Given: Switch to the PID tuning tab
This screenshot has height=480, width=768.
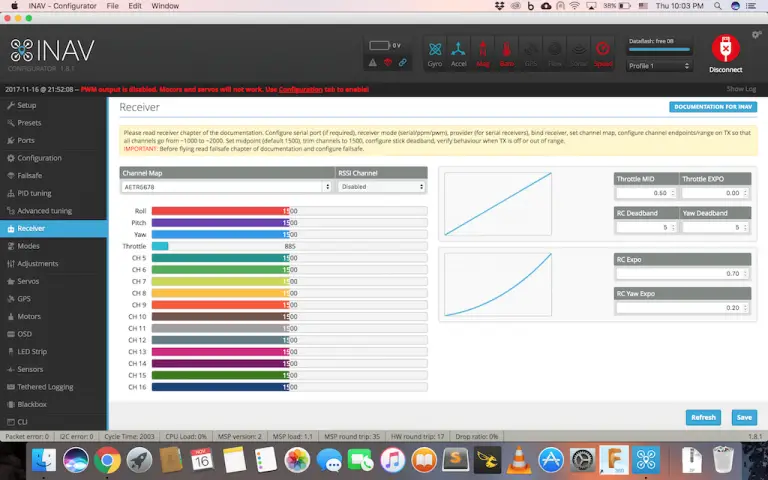Looking at the screenshot, I should pyautogui.click(x=34, y=193).
